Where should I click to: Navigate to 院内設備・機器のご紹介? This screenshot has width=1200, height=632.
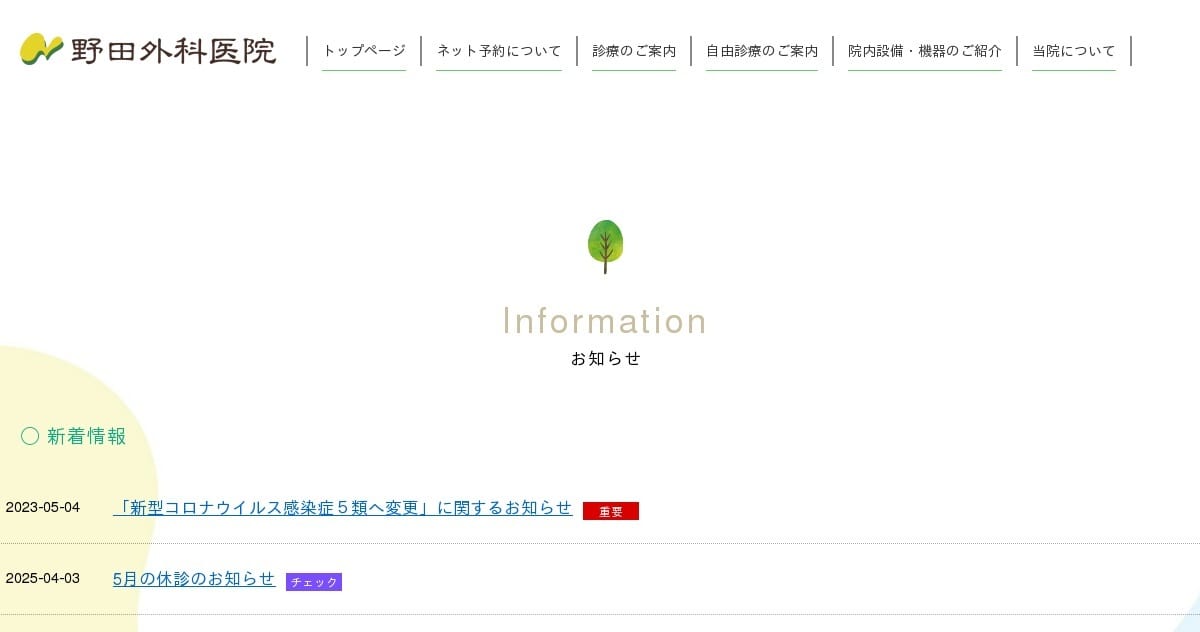(925, 51)
